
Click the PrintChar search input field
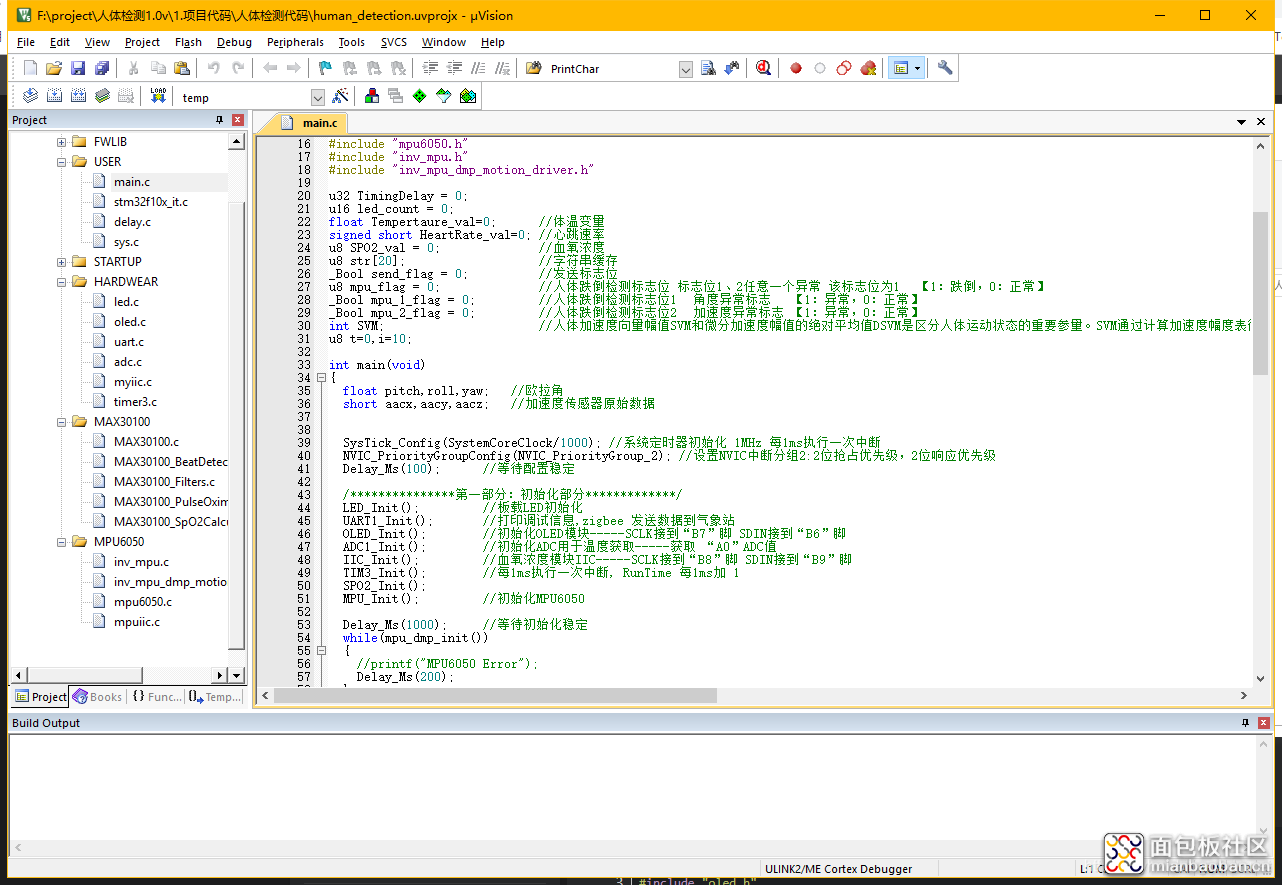pos(613,69)
